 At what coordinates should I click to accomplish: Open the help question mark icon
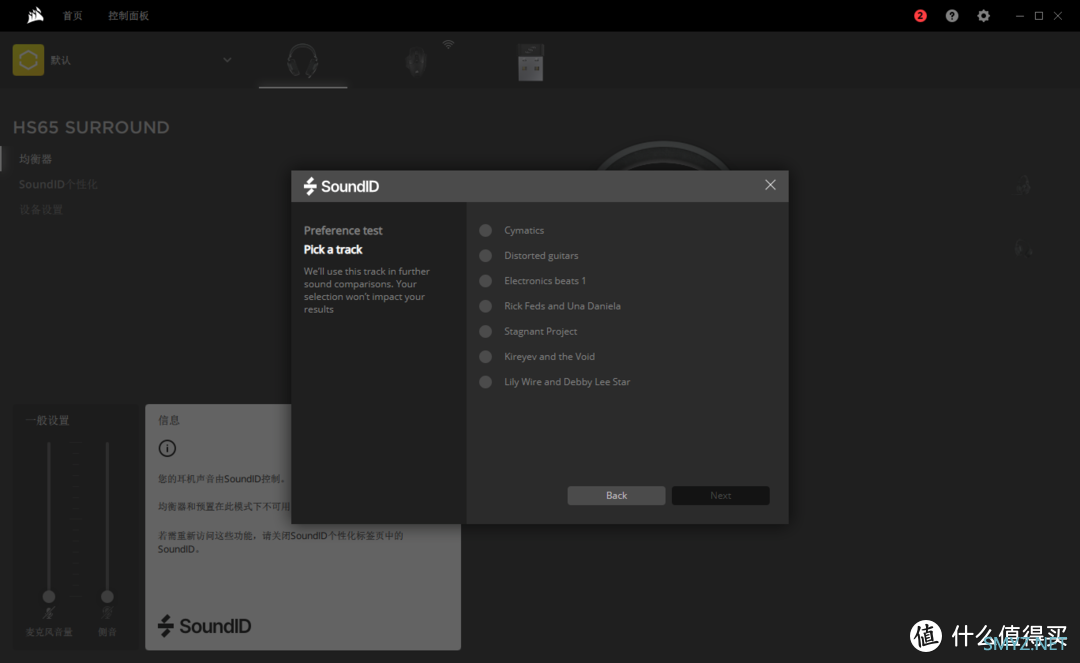click(952, 16)
